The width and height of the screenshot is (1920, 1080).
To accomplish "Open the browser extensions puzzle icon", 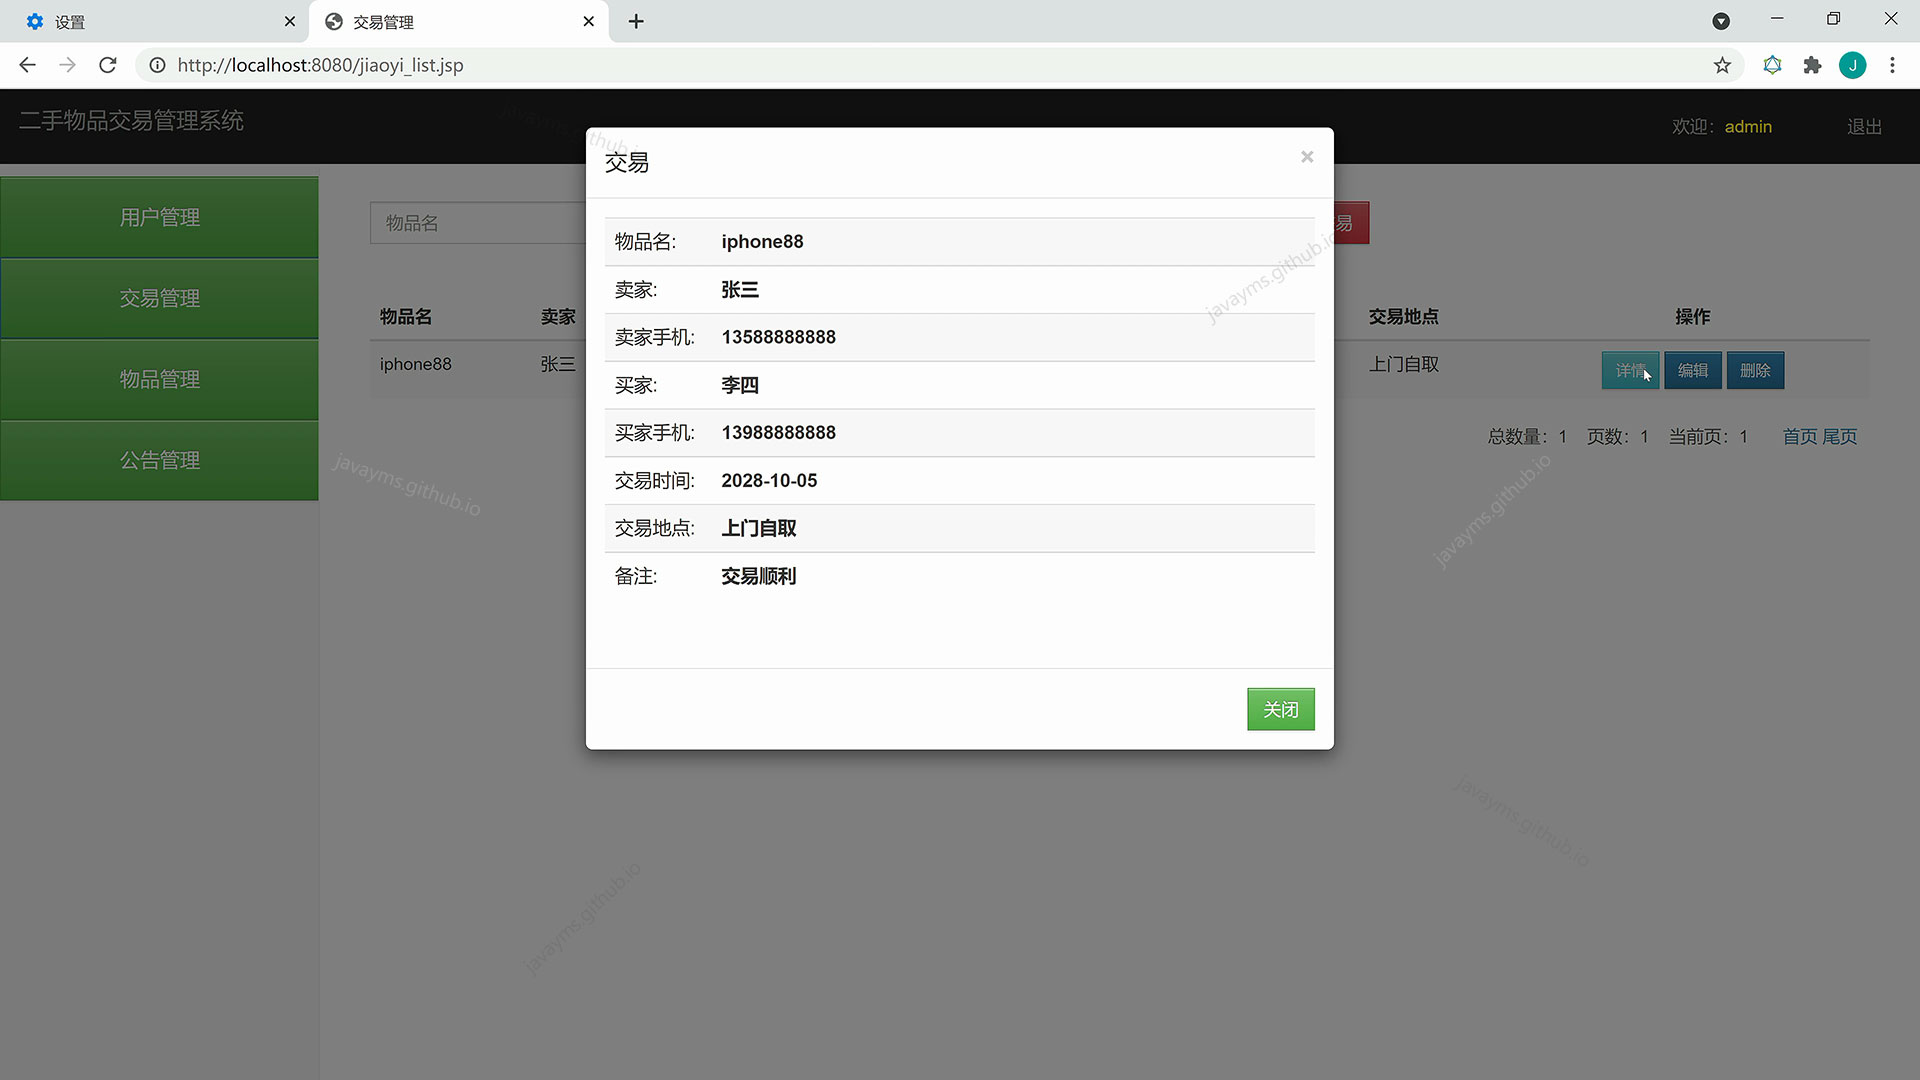I will tap(1812, 65).
